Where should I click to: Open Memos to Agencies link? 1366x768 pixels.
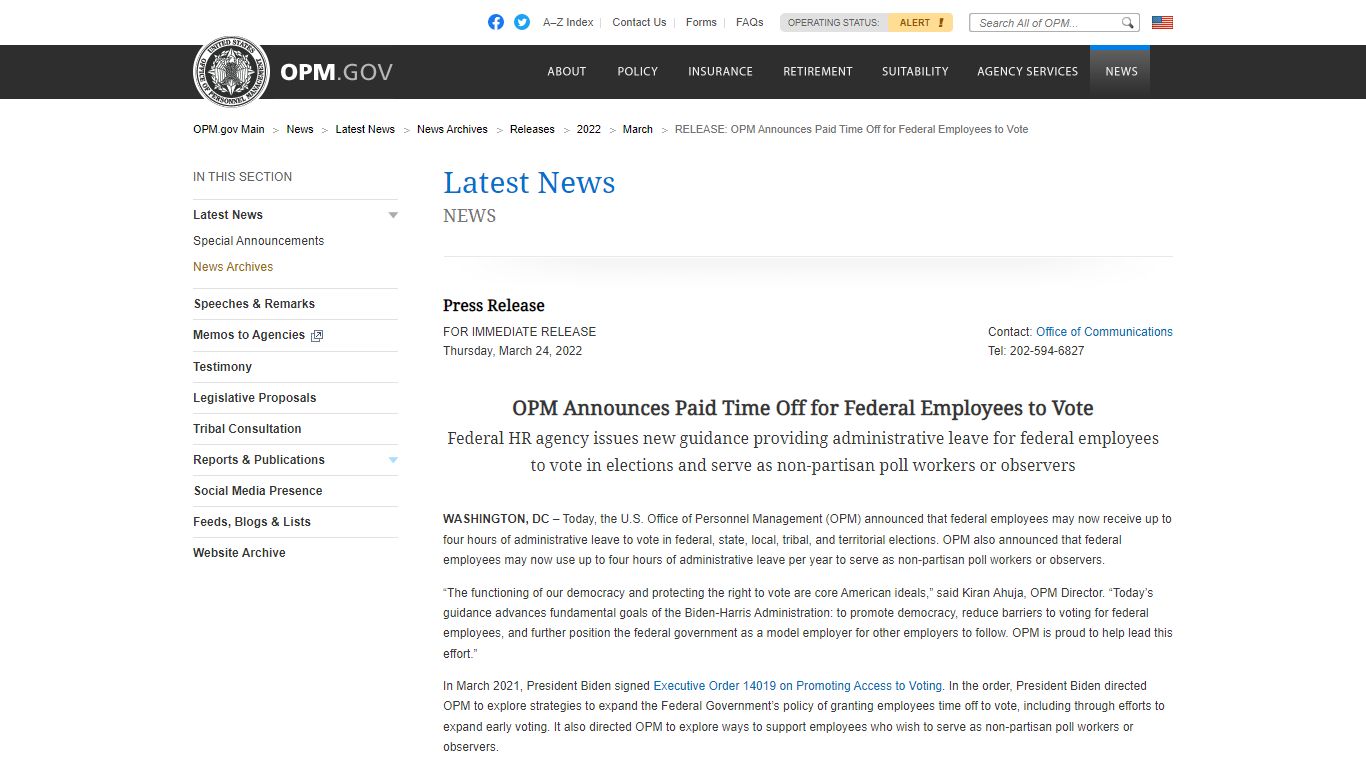point(249,335)
